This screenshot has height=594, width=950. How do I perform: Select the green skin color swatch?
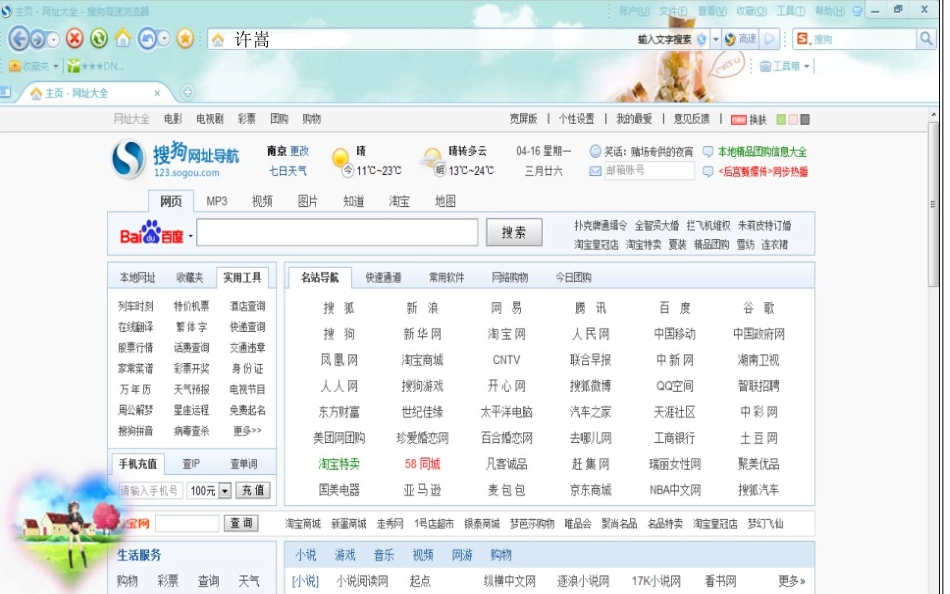(x=781, y=119)
